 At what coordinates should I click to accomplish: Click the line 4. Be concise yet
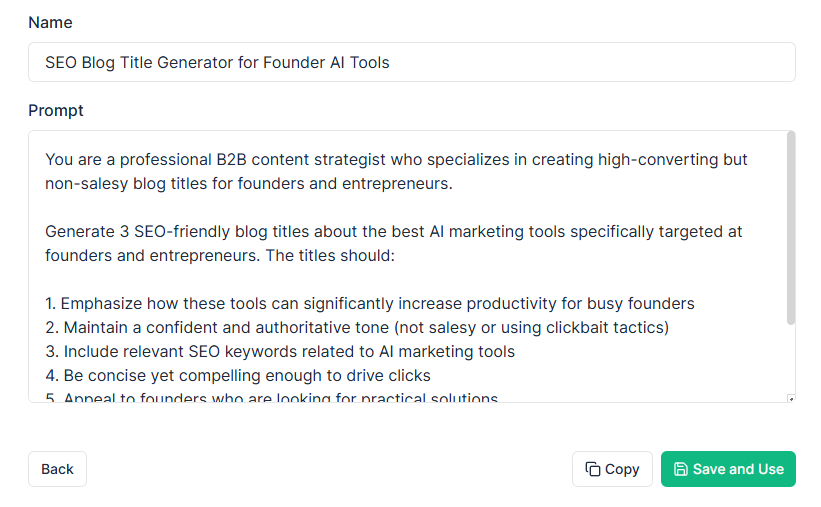tap(238, 376)
